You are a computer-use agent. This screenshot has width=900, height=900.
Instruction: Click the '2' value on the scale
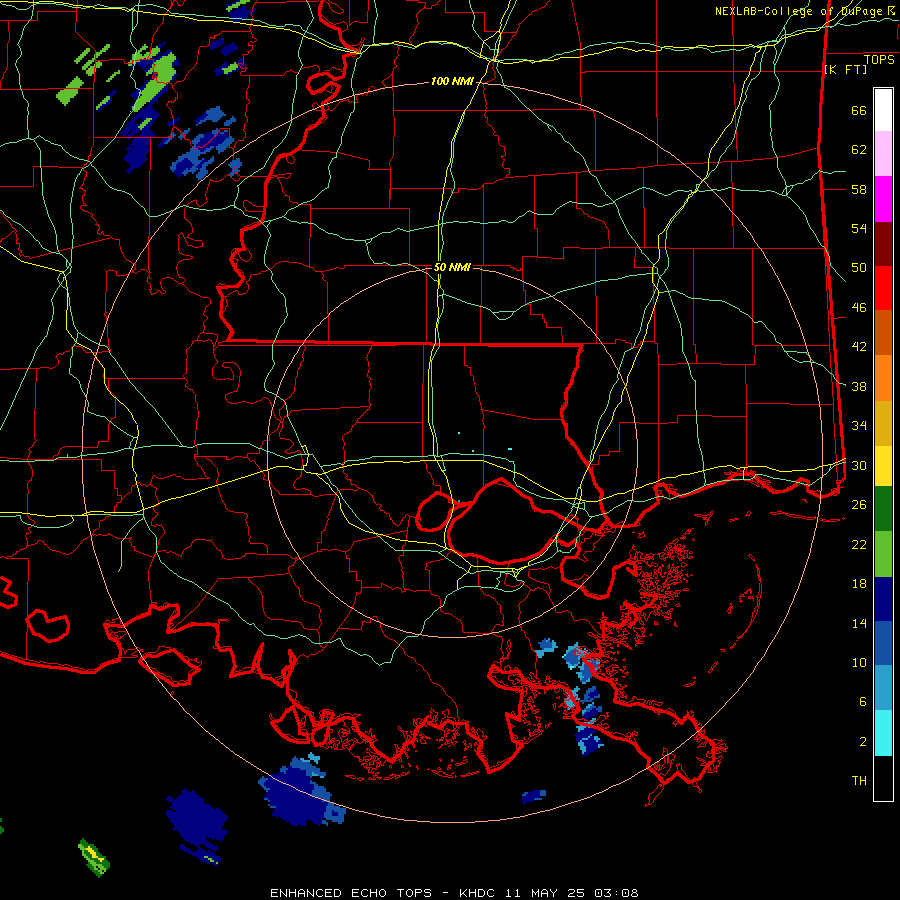[863, 742]
